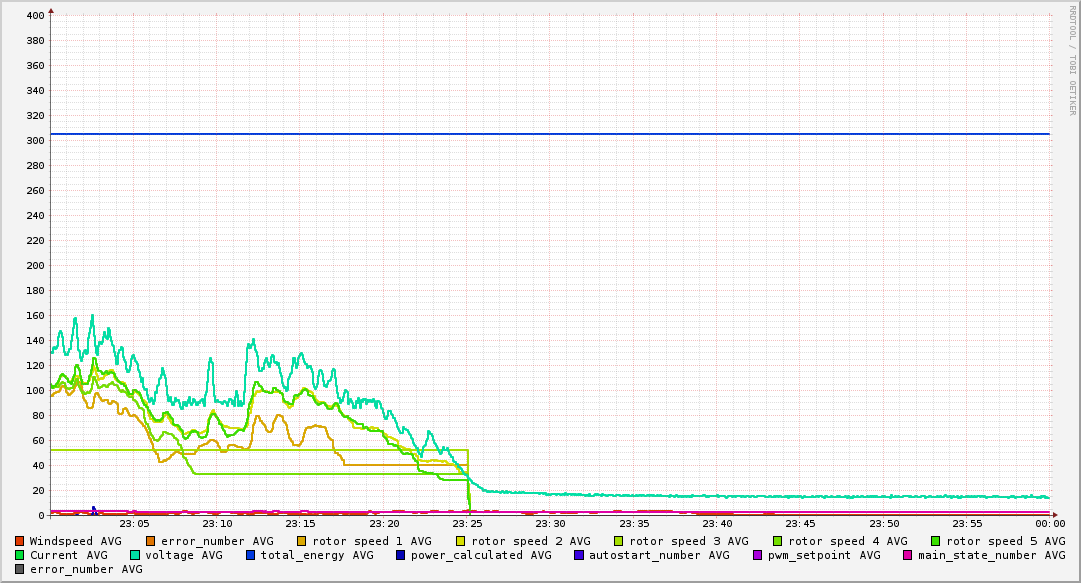Click the power_calculated AVG legend swatch
This screenshot has height=583, width=1081.
click(x=401, y=555)
